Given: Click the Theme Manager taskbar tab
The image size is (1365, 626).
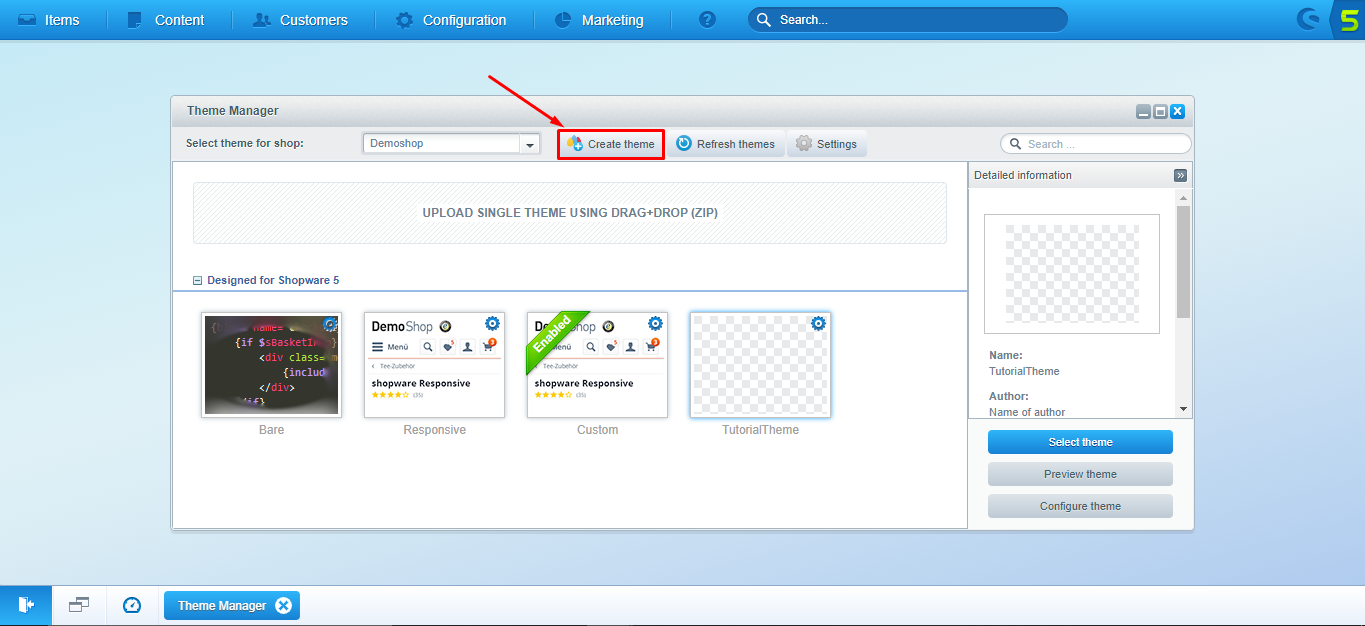Looking at the screenshot, I should (x=231, y=605).
